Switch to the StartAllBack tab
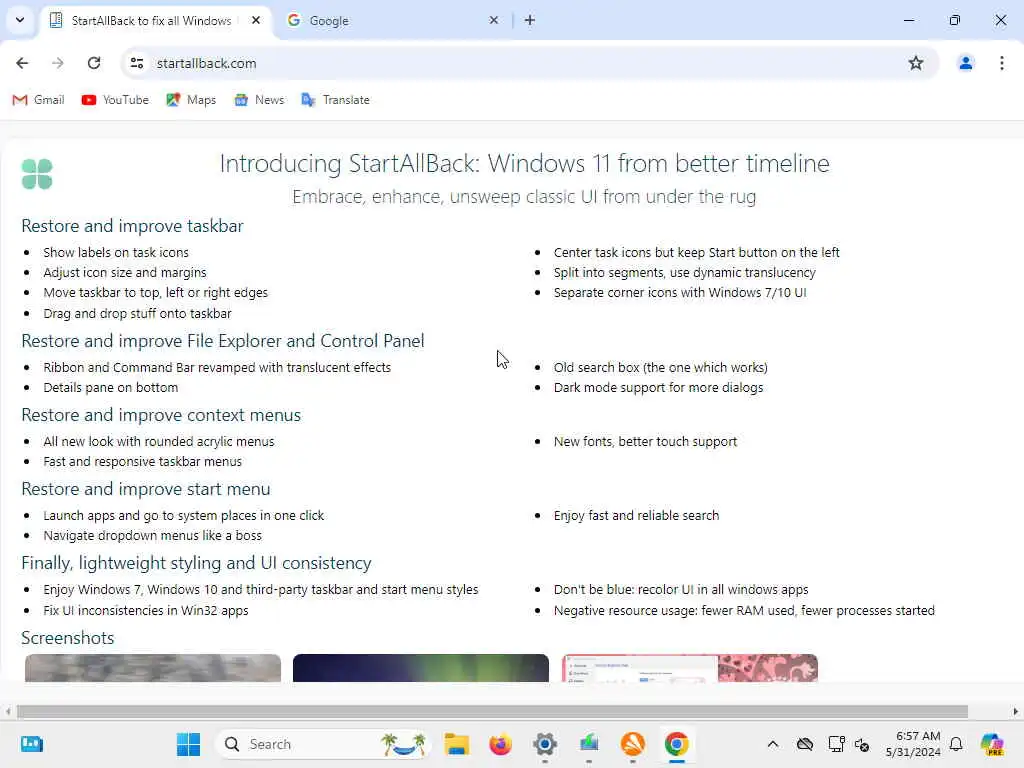This screenshot has height=768, width=1024. pyautogui.click(x=152, y=21)
